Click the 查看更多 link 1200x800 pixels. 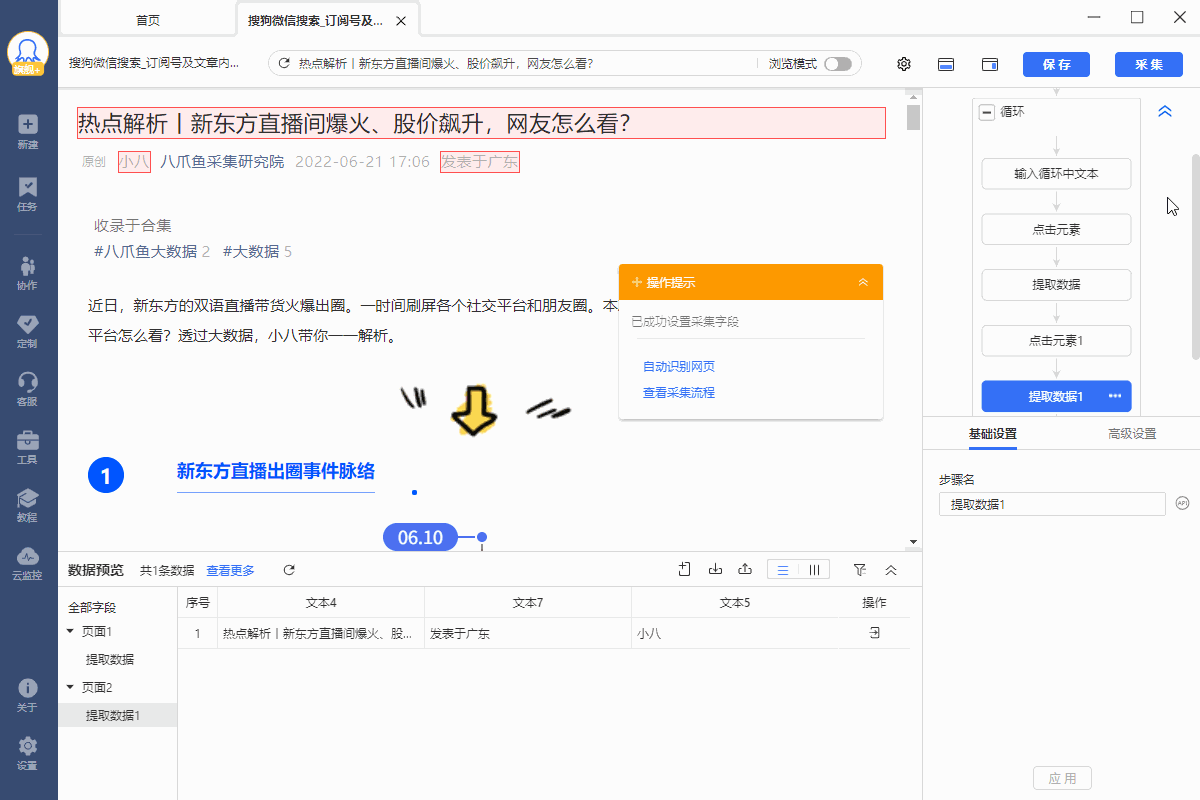point(231,570)
